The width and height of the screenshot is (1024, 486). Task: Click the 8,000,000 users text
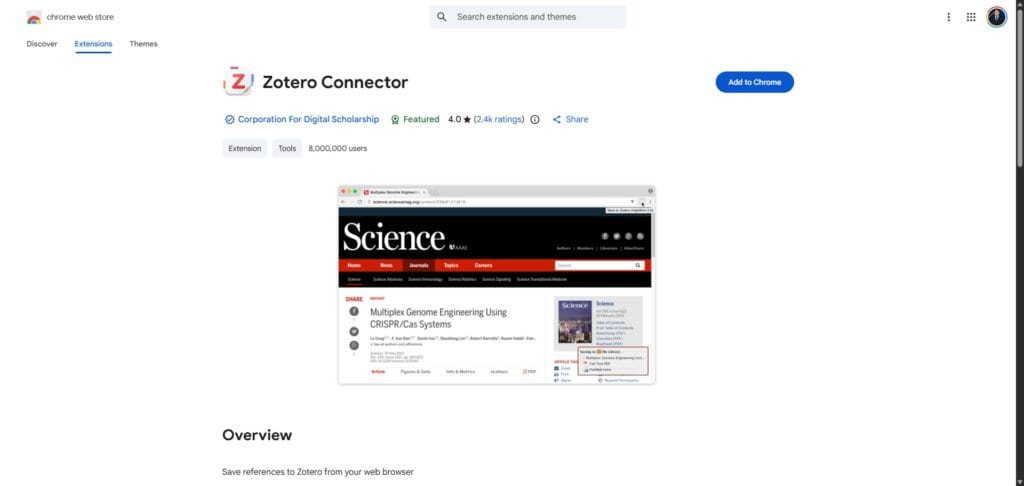click(338, 148)
